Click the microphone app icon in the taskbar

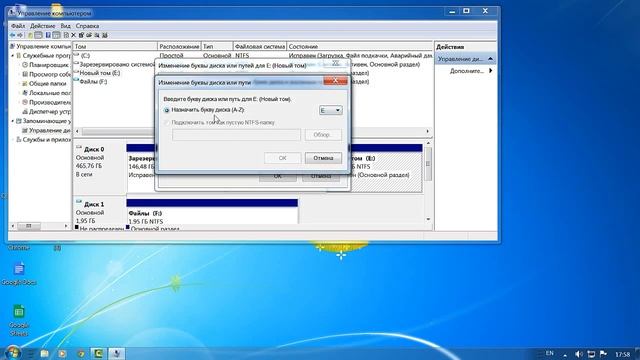pyautogui.click(x=116, y=353)
